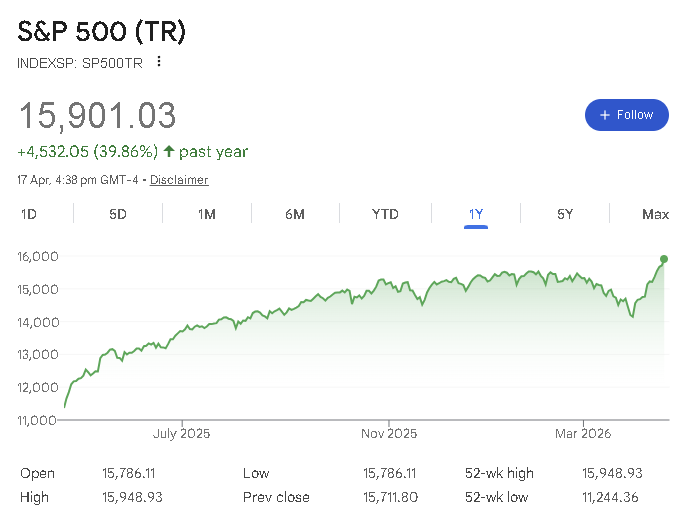Click the July 2025 axis label
This screenshot has height=517, width=684.
pos(181,434)
